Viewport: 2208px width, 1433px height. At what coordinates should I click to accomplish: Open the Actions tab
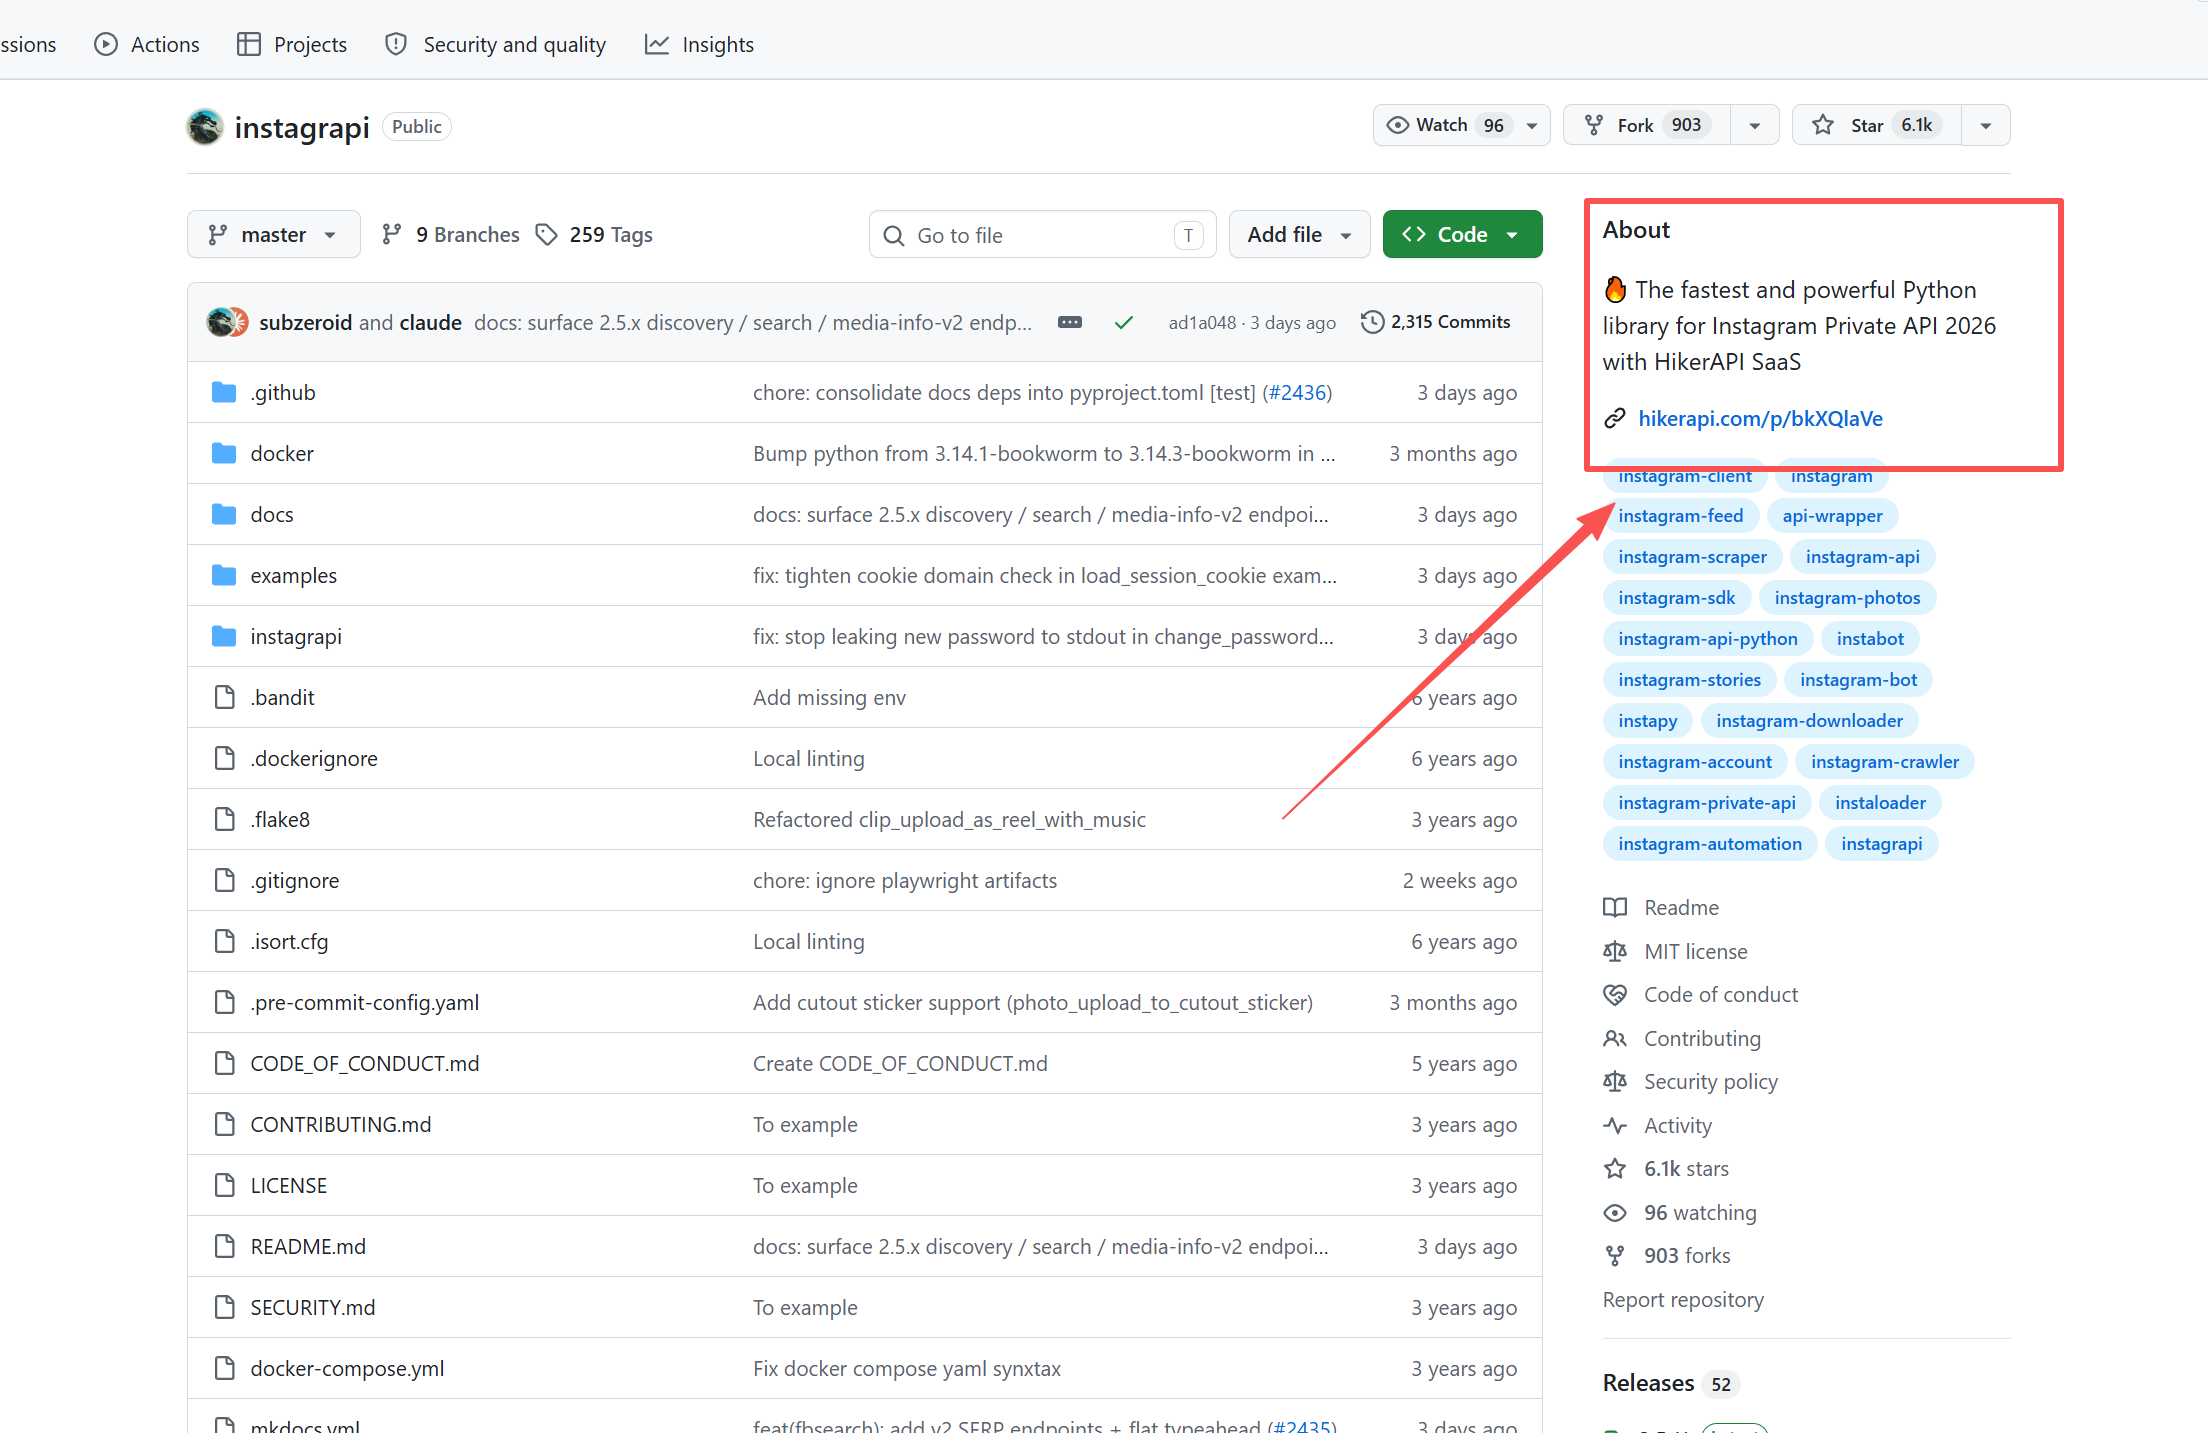147,44
